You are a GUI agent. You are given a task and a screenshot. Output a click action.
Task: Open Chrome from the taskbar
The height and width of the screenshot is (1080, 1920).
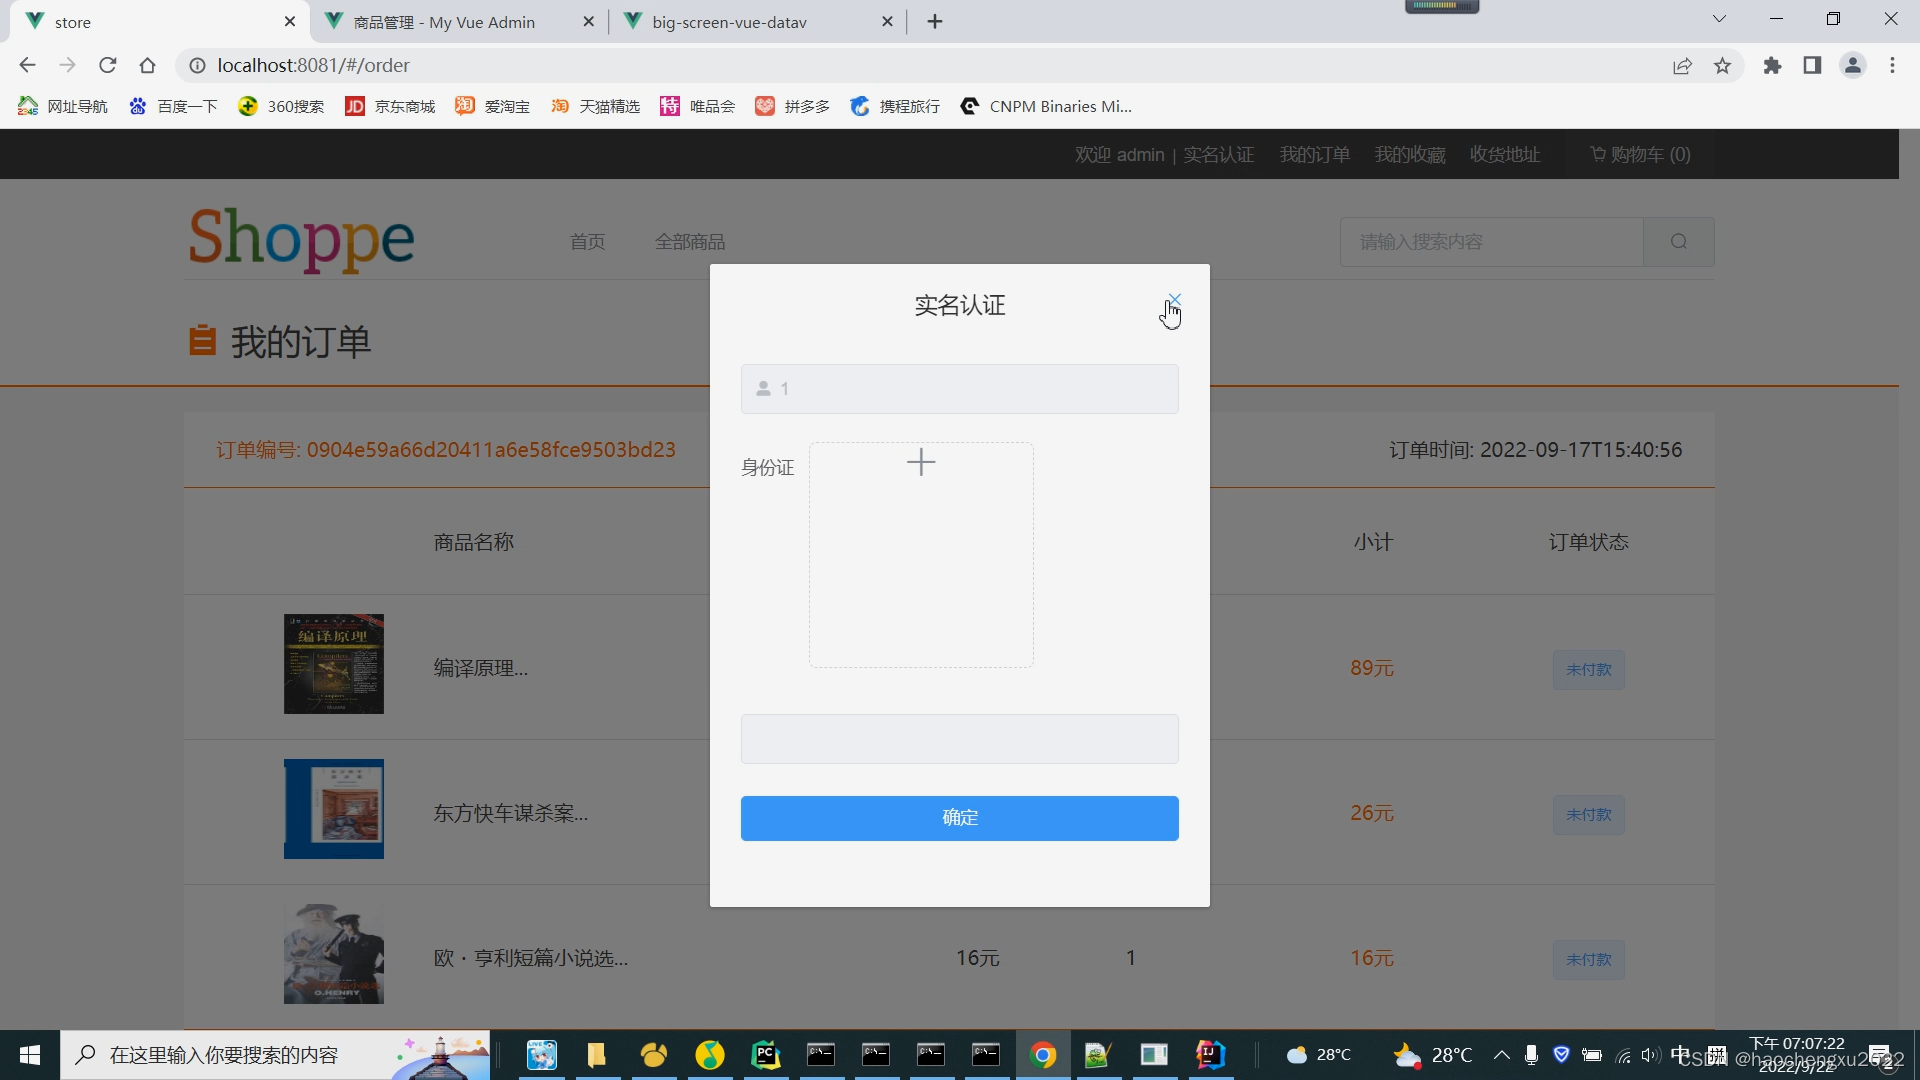tap(1042, 1055)
